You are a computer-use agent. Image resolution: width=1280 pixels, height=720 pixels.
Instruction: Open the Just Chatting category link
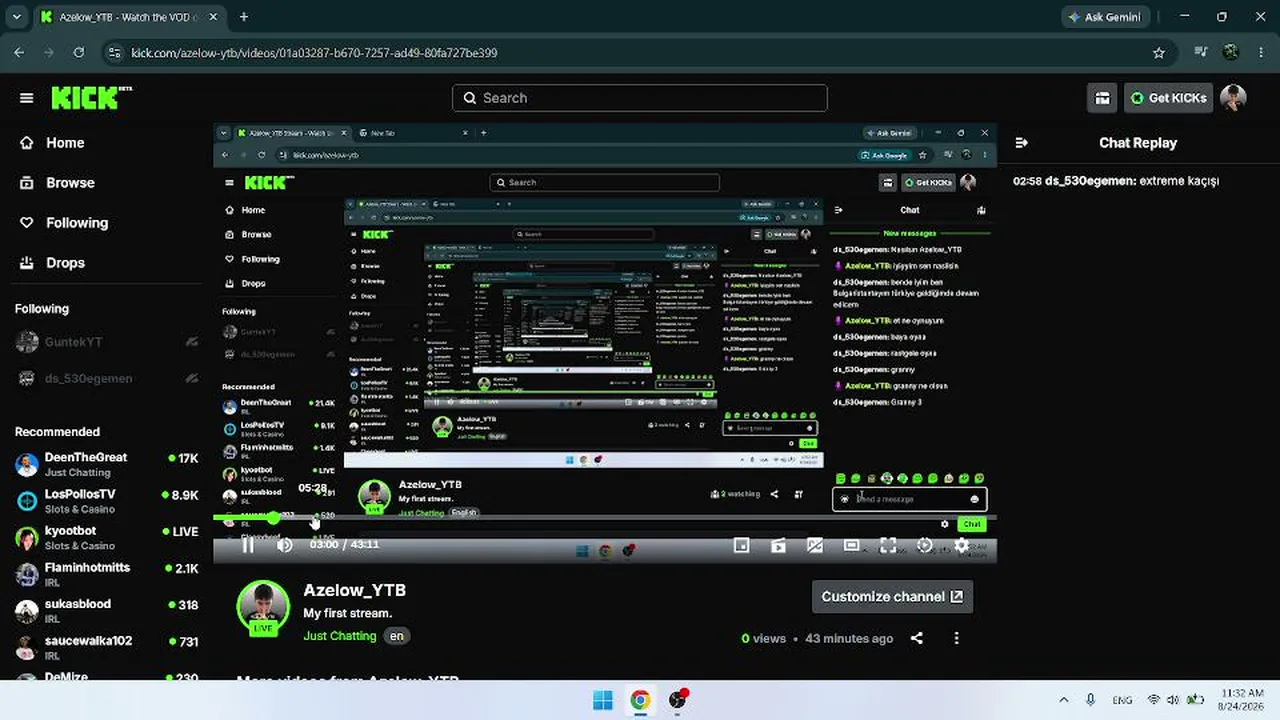(x=340, y=636)
